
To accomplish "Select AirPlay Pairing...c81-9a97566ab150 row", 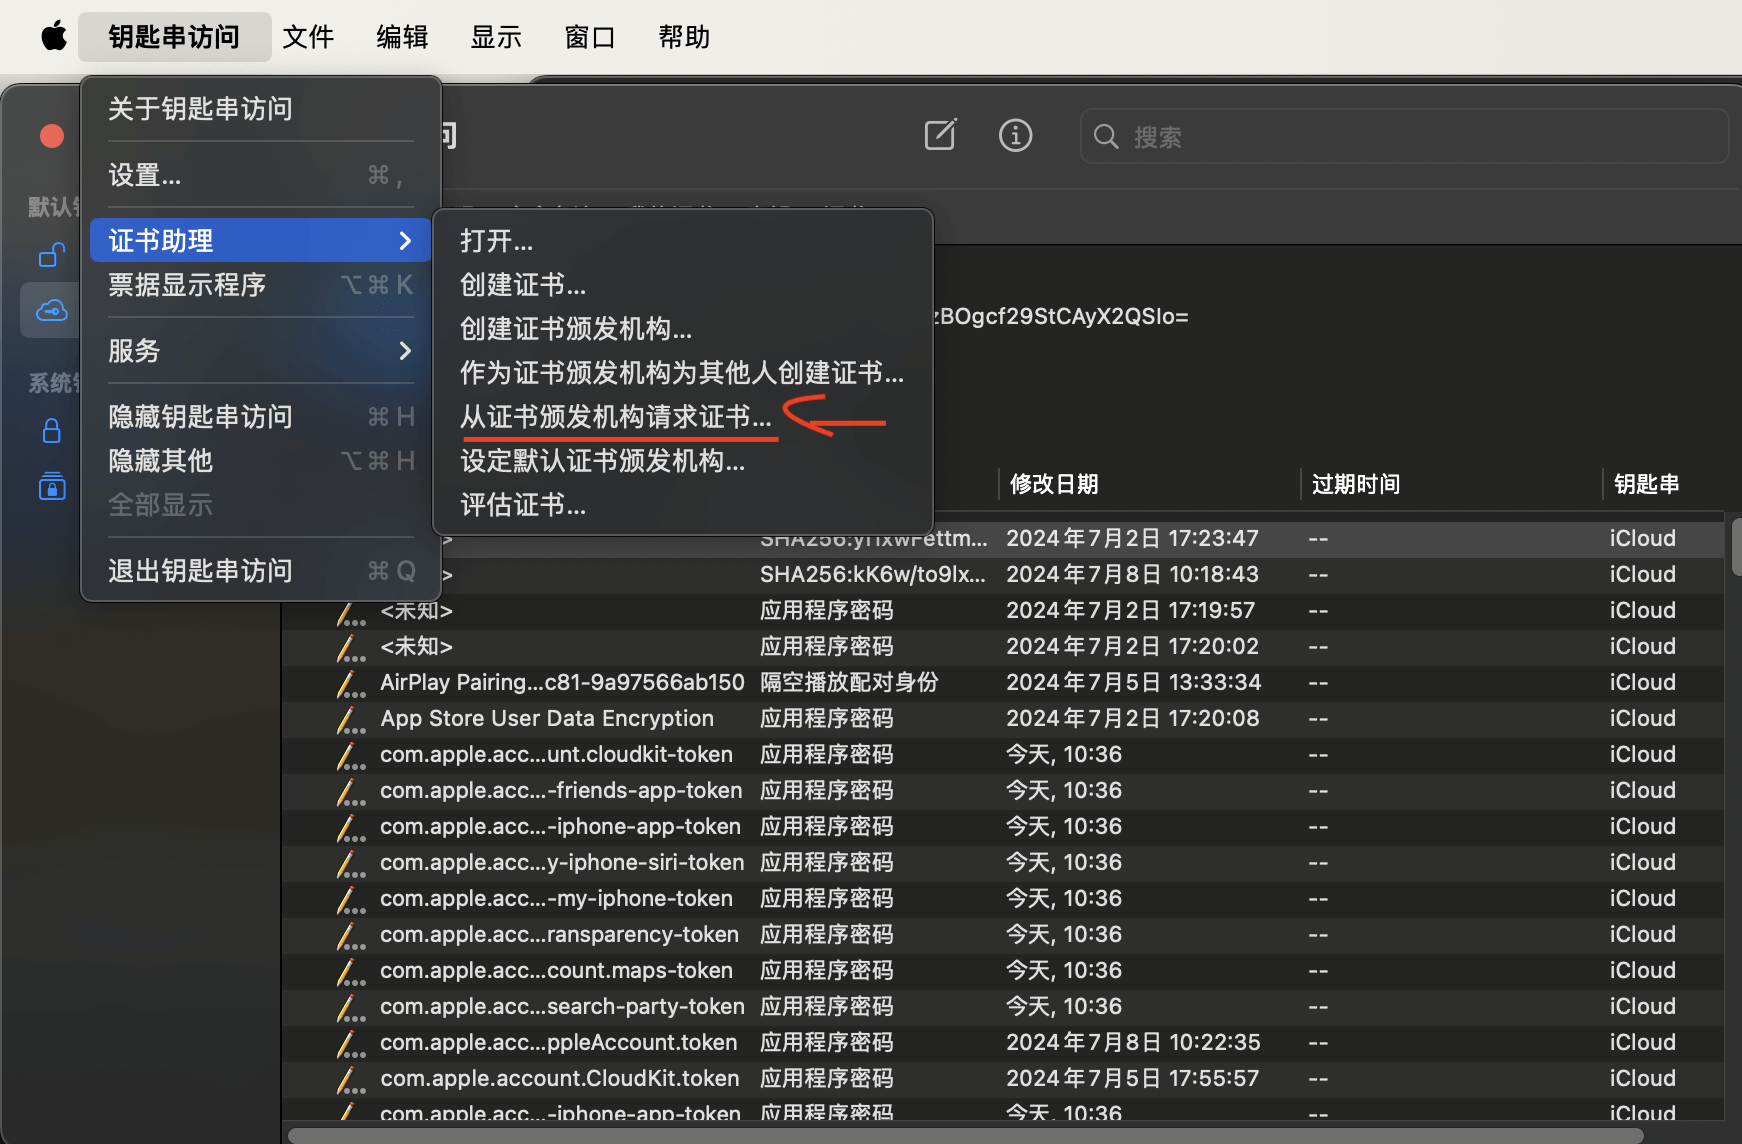I will tap(1003, 682).
